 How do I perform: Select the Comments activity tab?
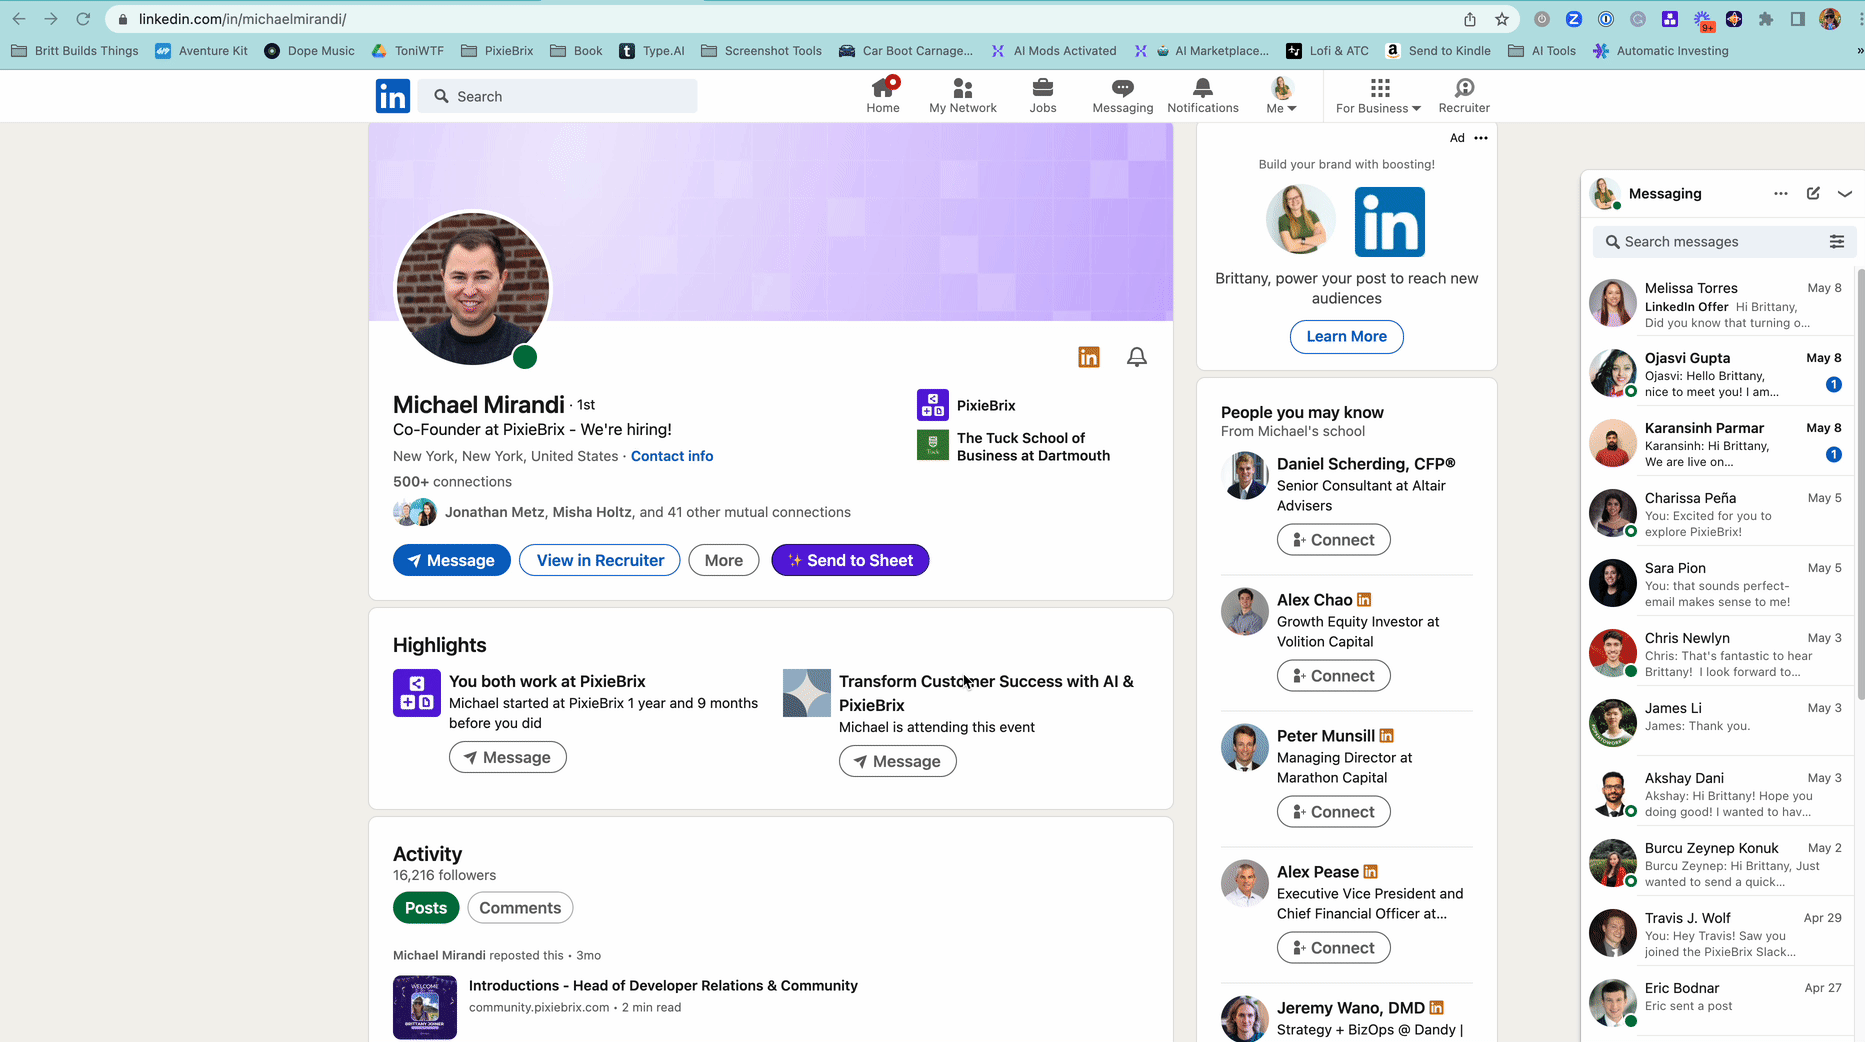(520, 908)
